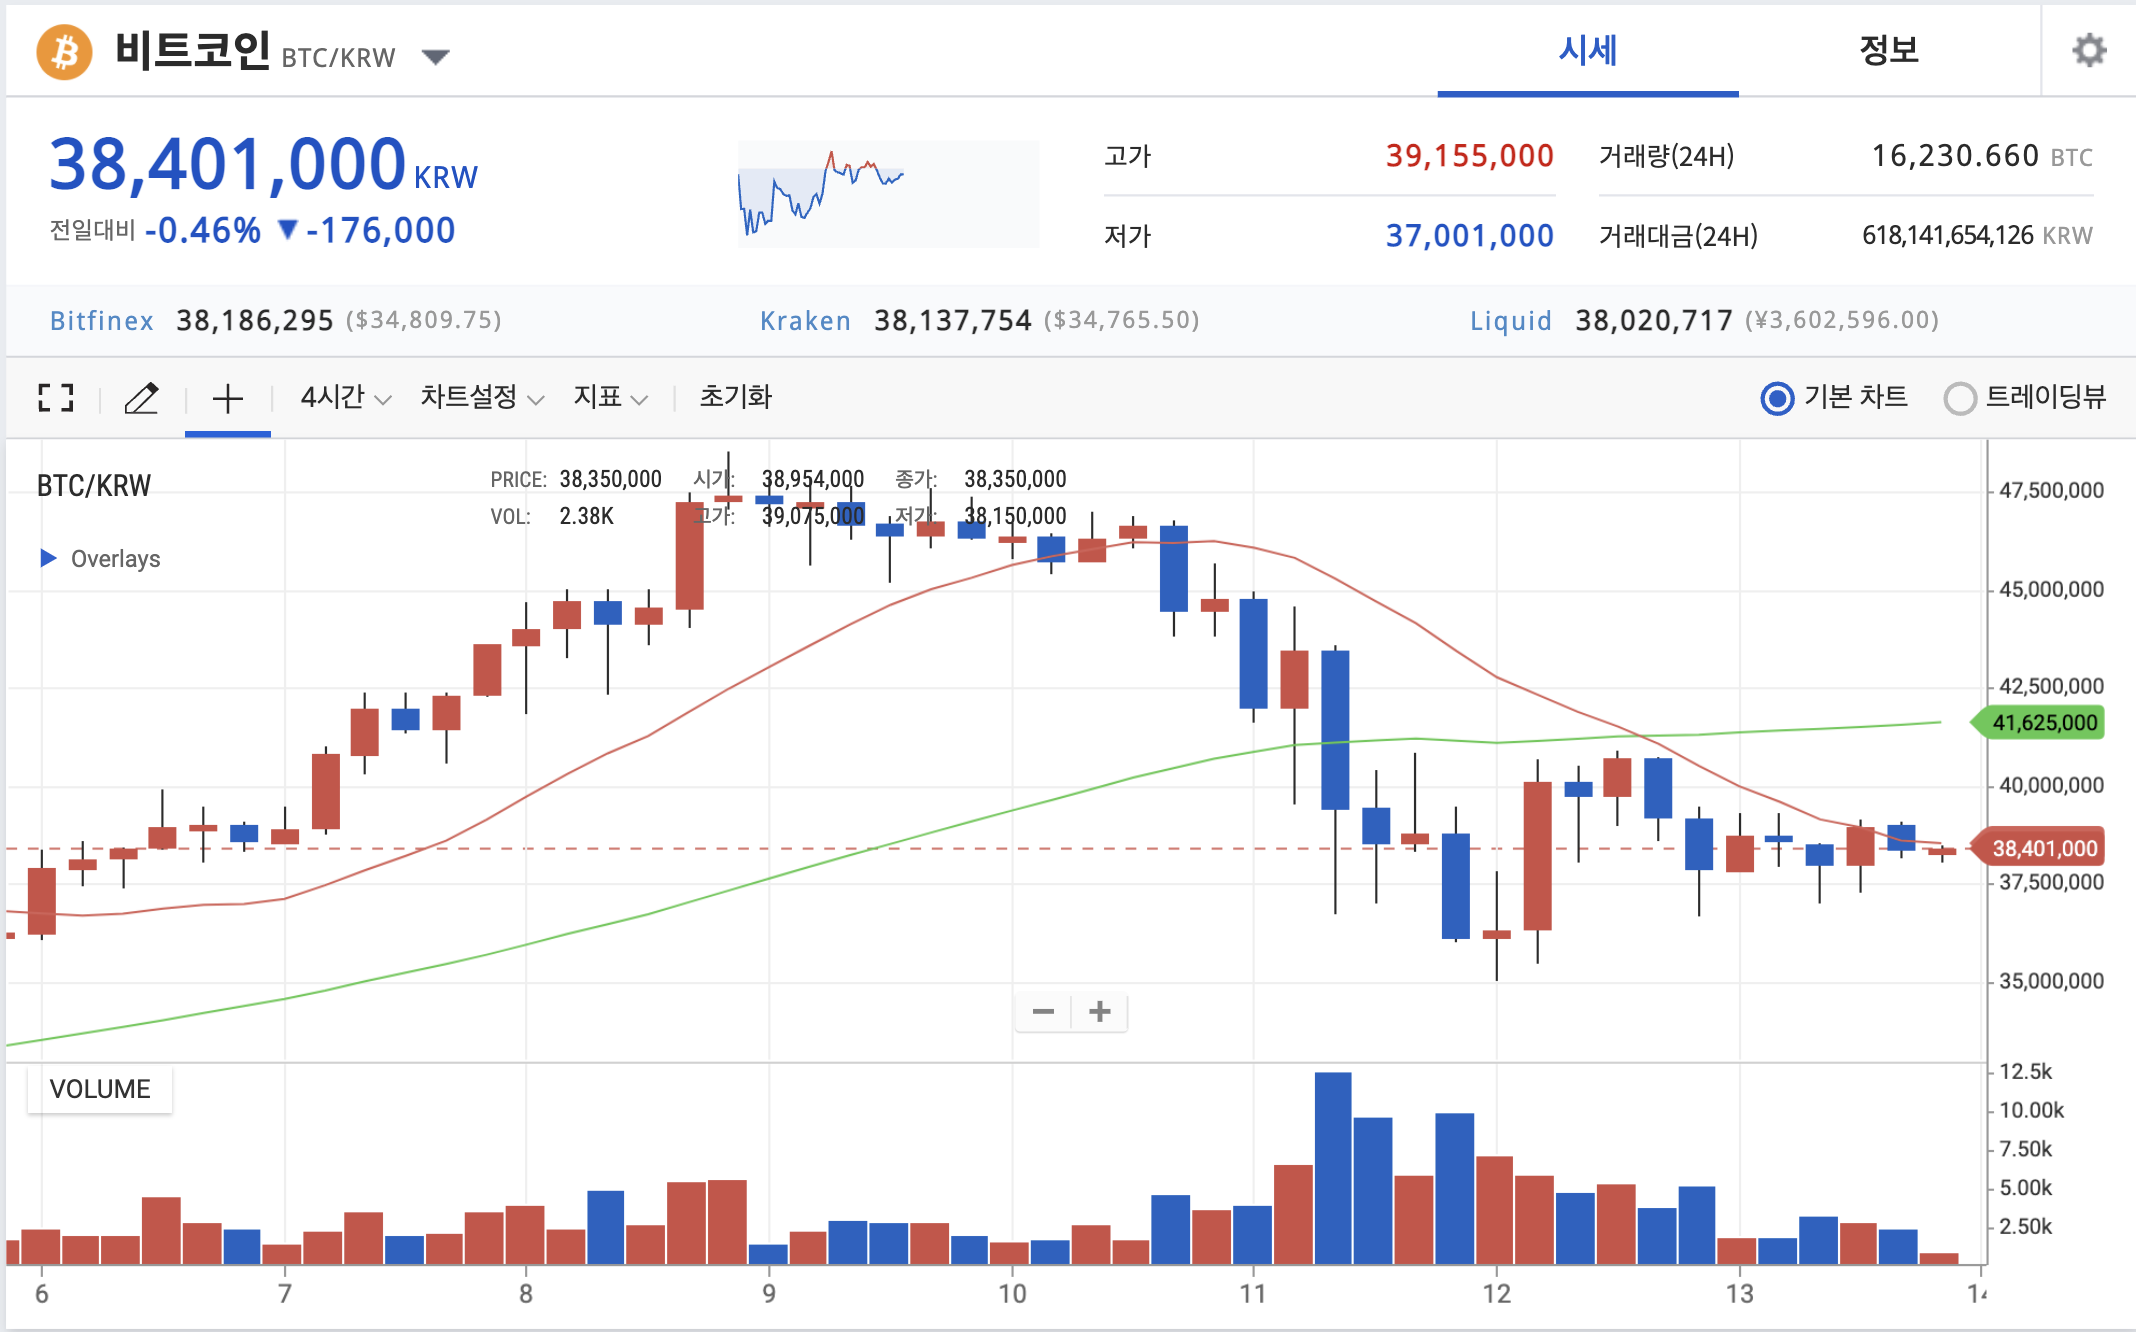Open the BTC/KRW coin selector arrow
This screenshot has width=2136, height=1332.
[x=435, y=57]
